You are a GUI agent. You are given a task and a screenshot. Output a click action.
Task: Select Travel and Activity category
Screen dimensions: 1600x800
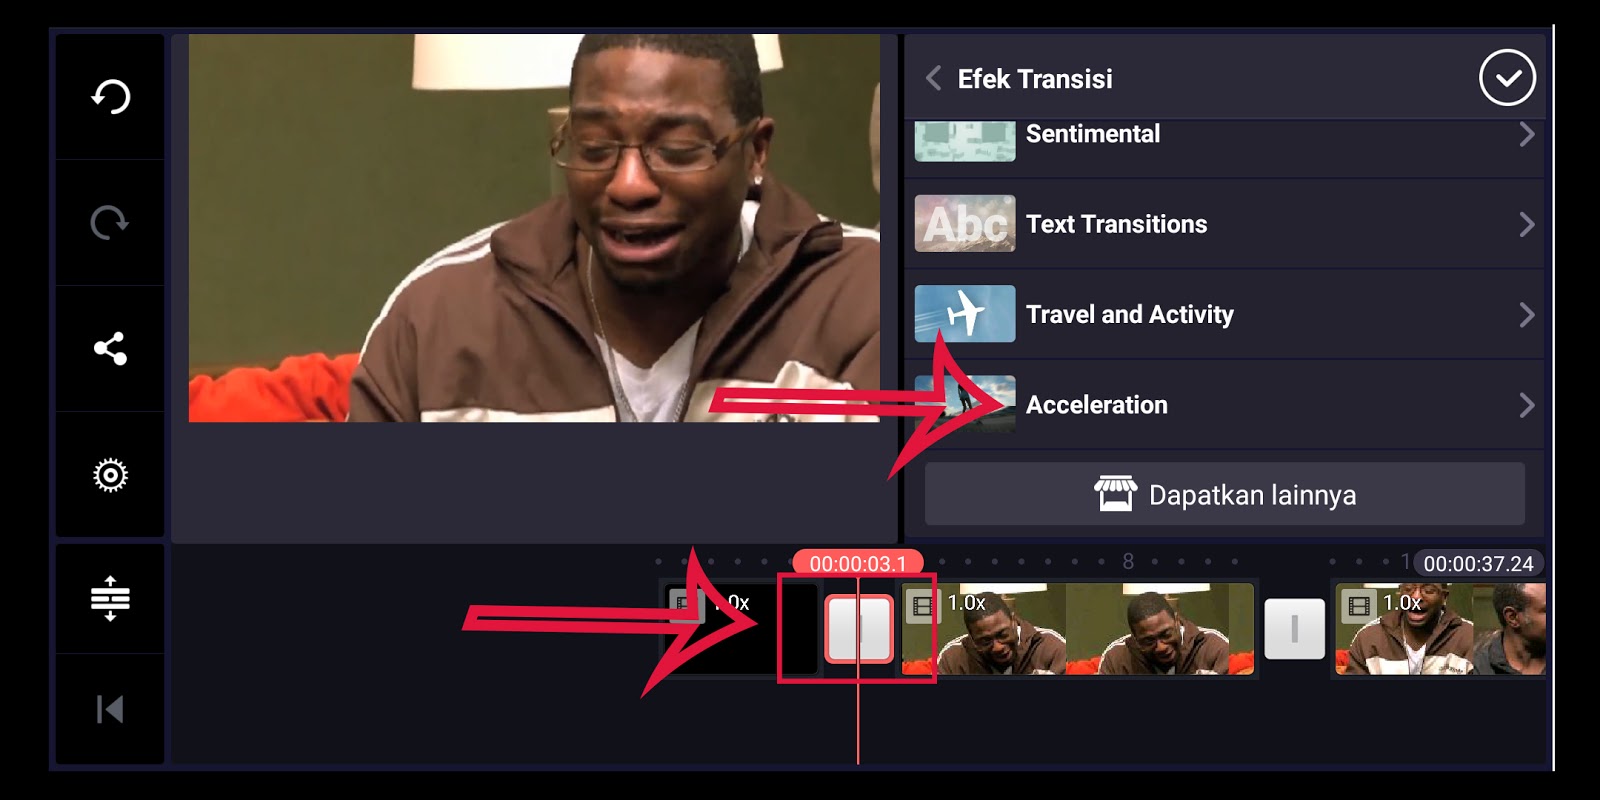(x=1225, y=314)
